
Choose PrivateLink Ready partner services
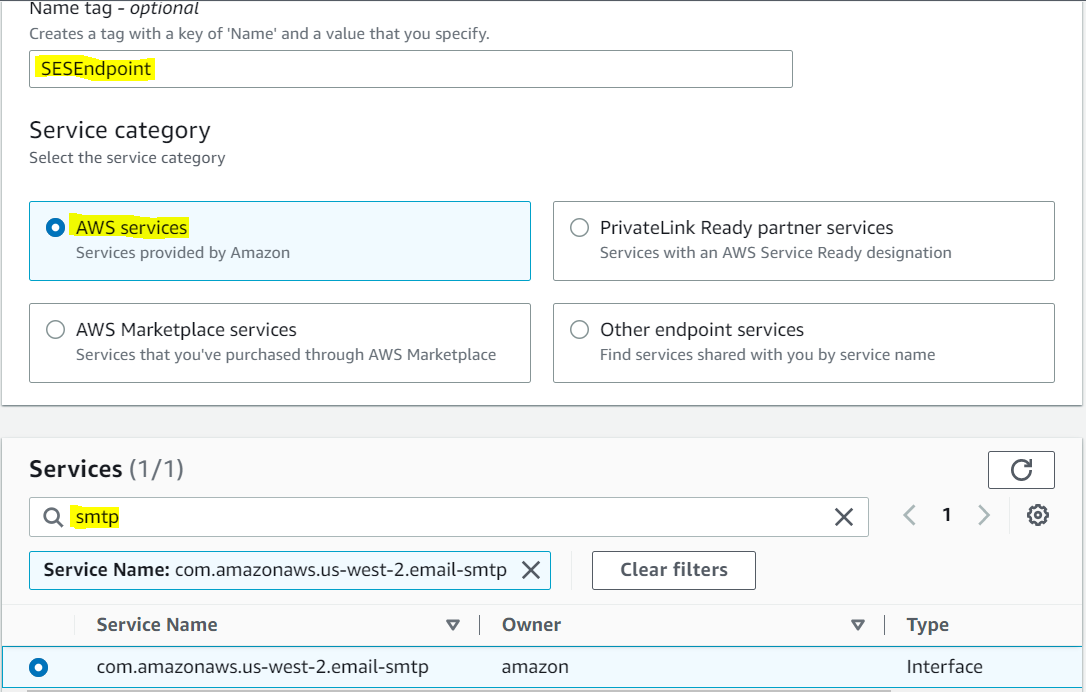pyautogui.click(x=580, y=228)
